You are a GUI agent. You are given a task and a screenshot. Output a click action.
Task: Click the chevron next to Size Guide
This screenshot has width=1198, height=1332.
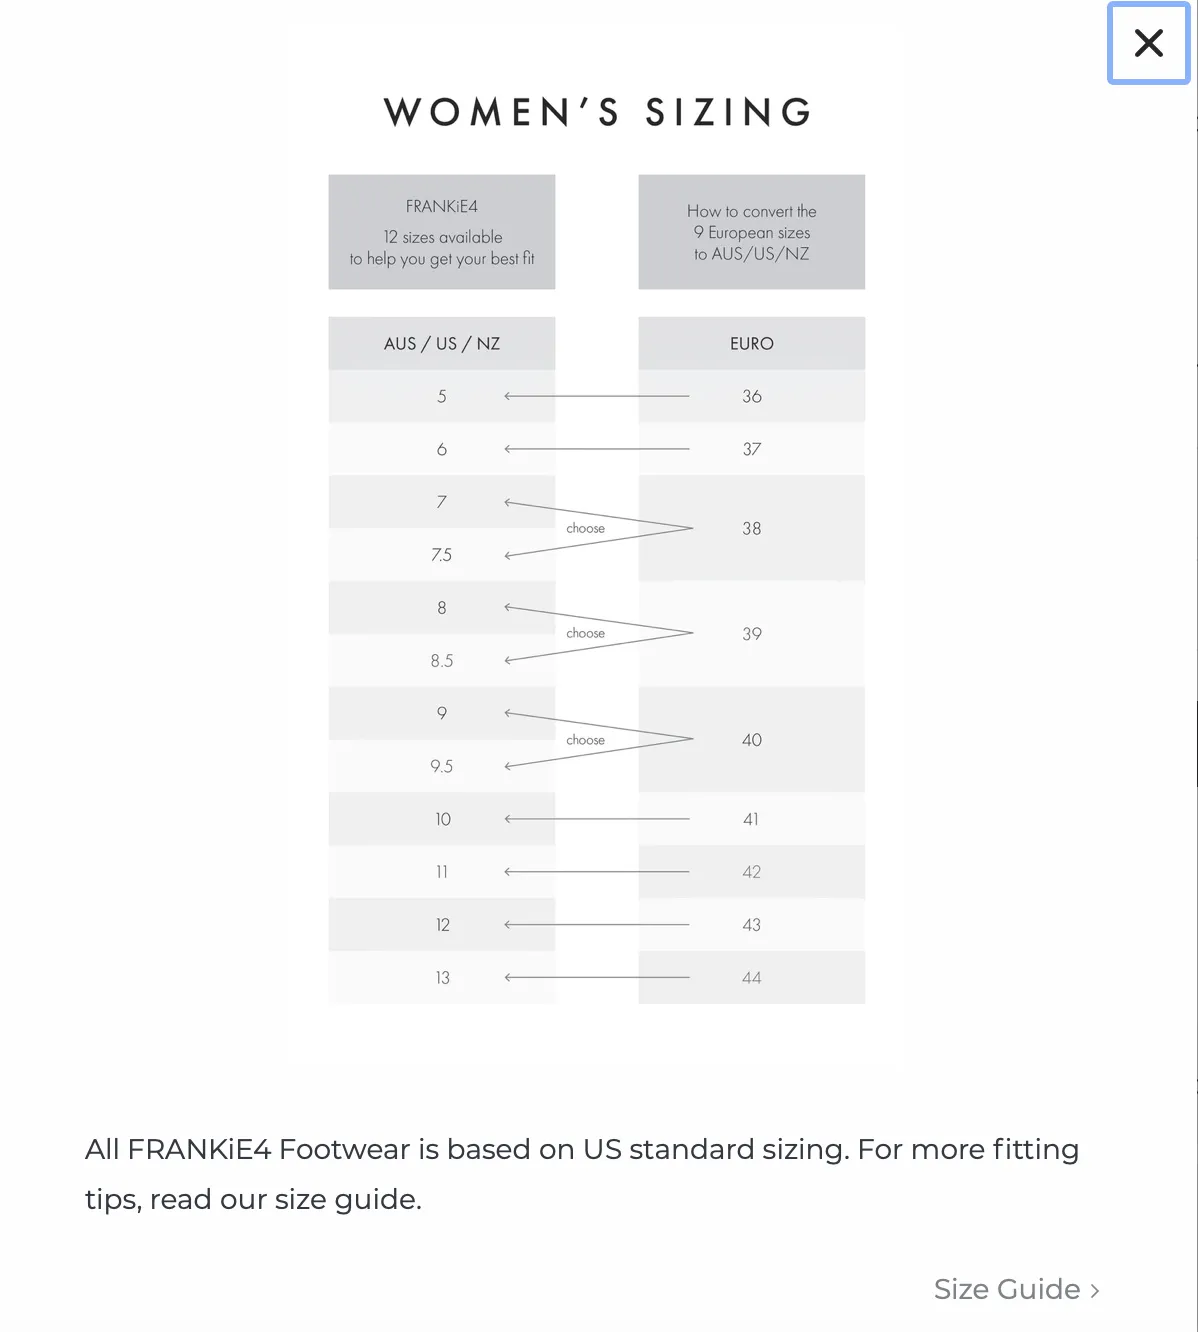1095,1291
